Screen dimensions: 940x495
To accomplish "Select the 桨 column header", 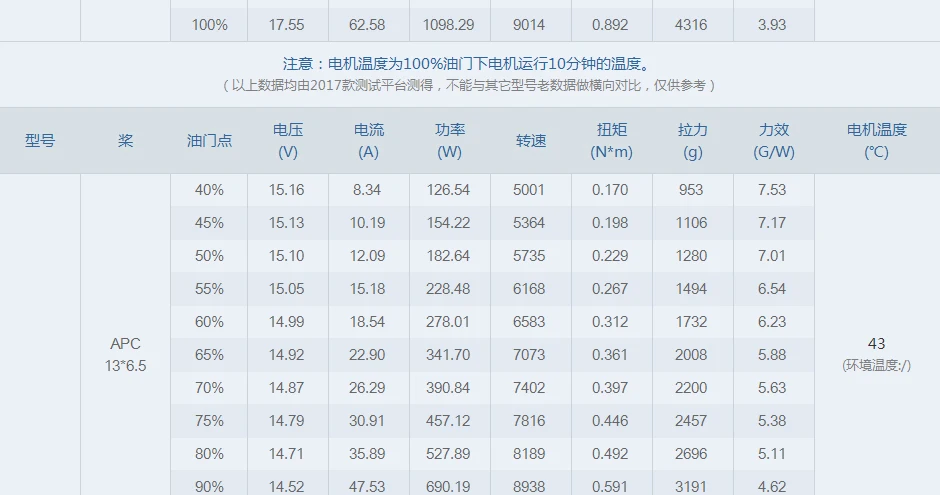I will (x=125, y=141).
